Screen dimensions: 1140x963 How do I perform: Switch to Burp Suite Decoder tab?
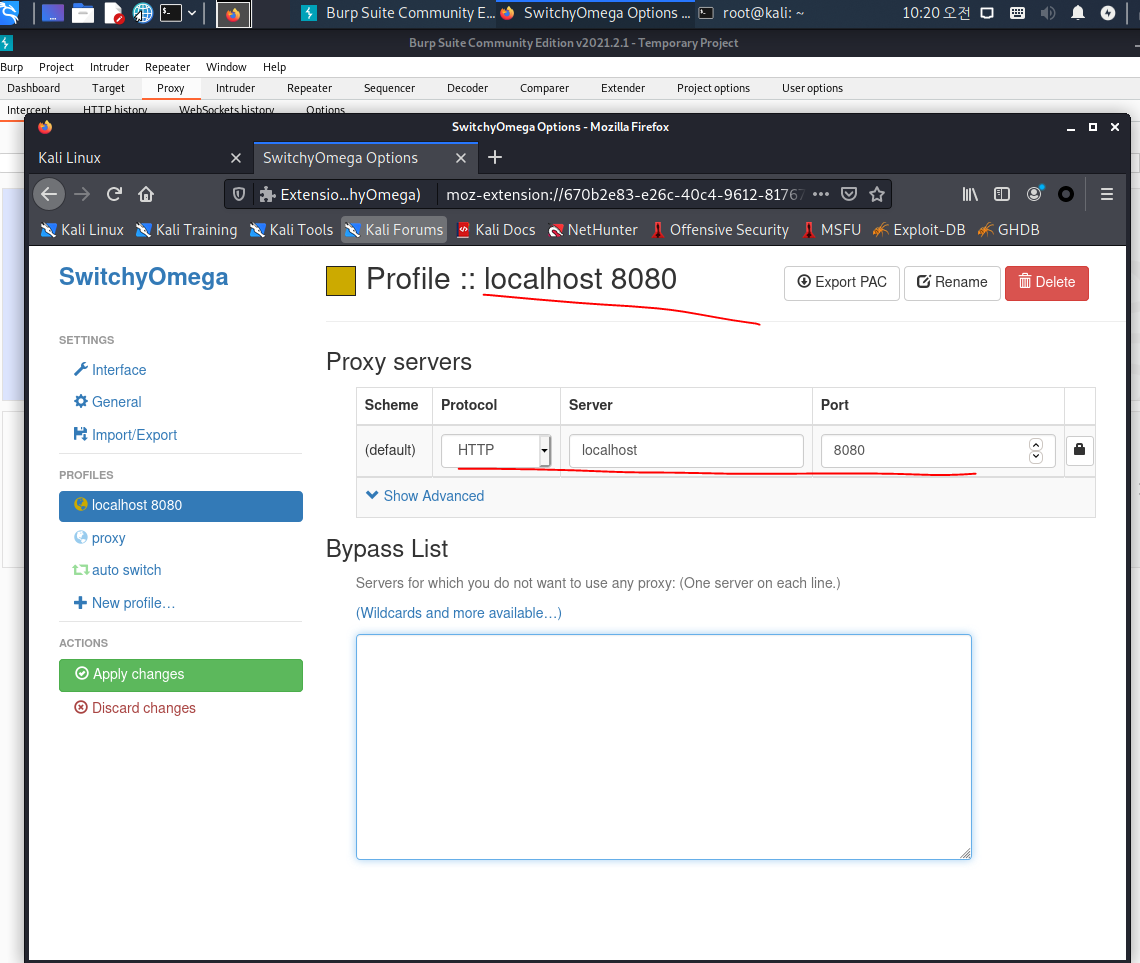click(467, 88)
